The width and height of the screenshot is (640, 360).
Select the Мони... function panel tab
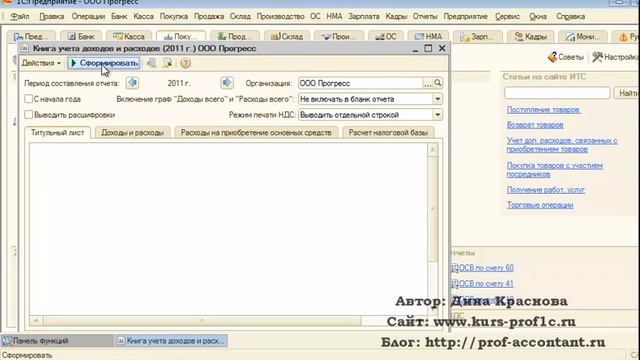click(582, 36)
